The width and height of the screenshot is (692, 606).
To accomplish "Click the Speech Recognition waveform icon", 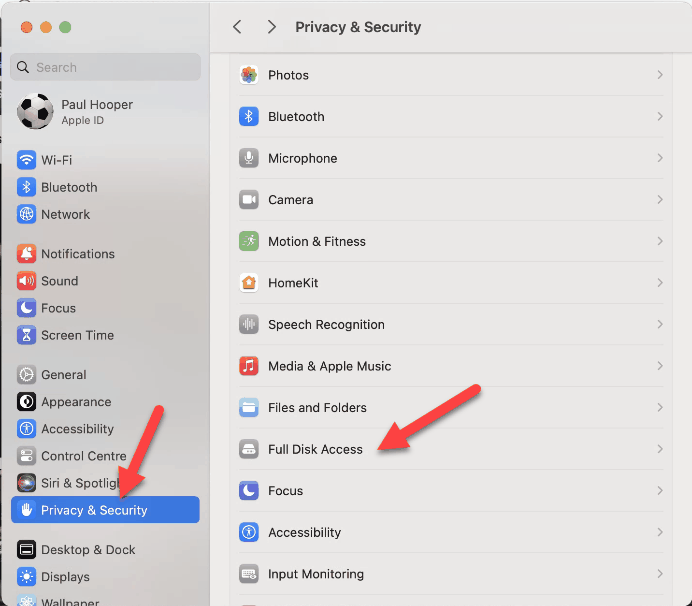I will coord(249,324).
